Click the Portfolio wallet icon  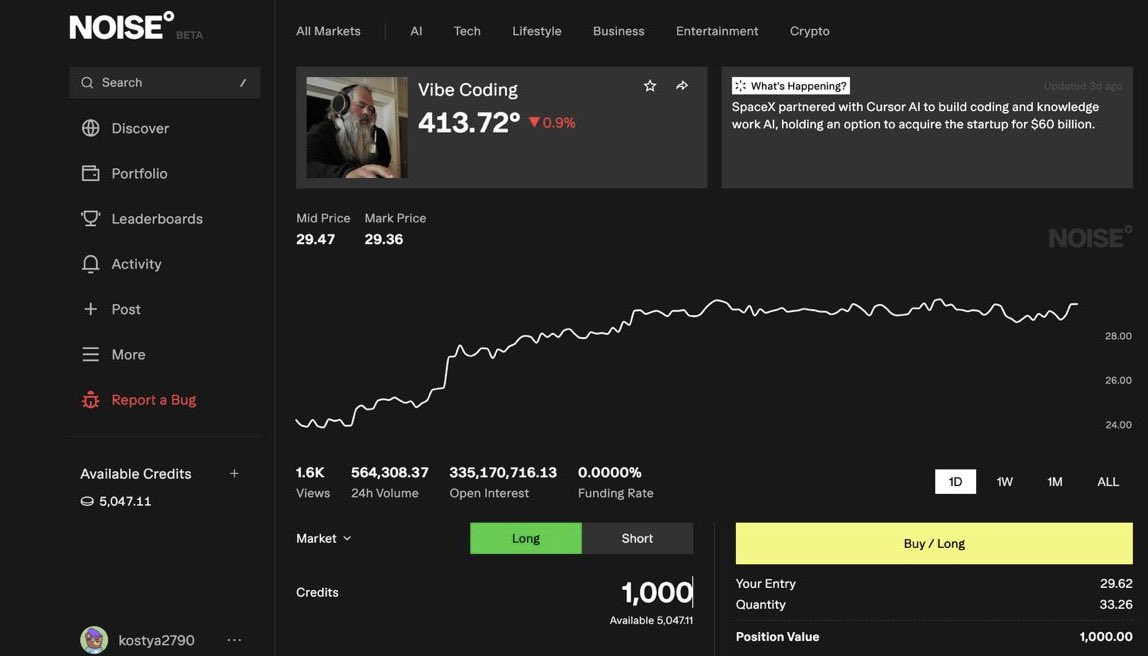tap(91, 174)
